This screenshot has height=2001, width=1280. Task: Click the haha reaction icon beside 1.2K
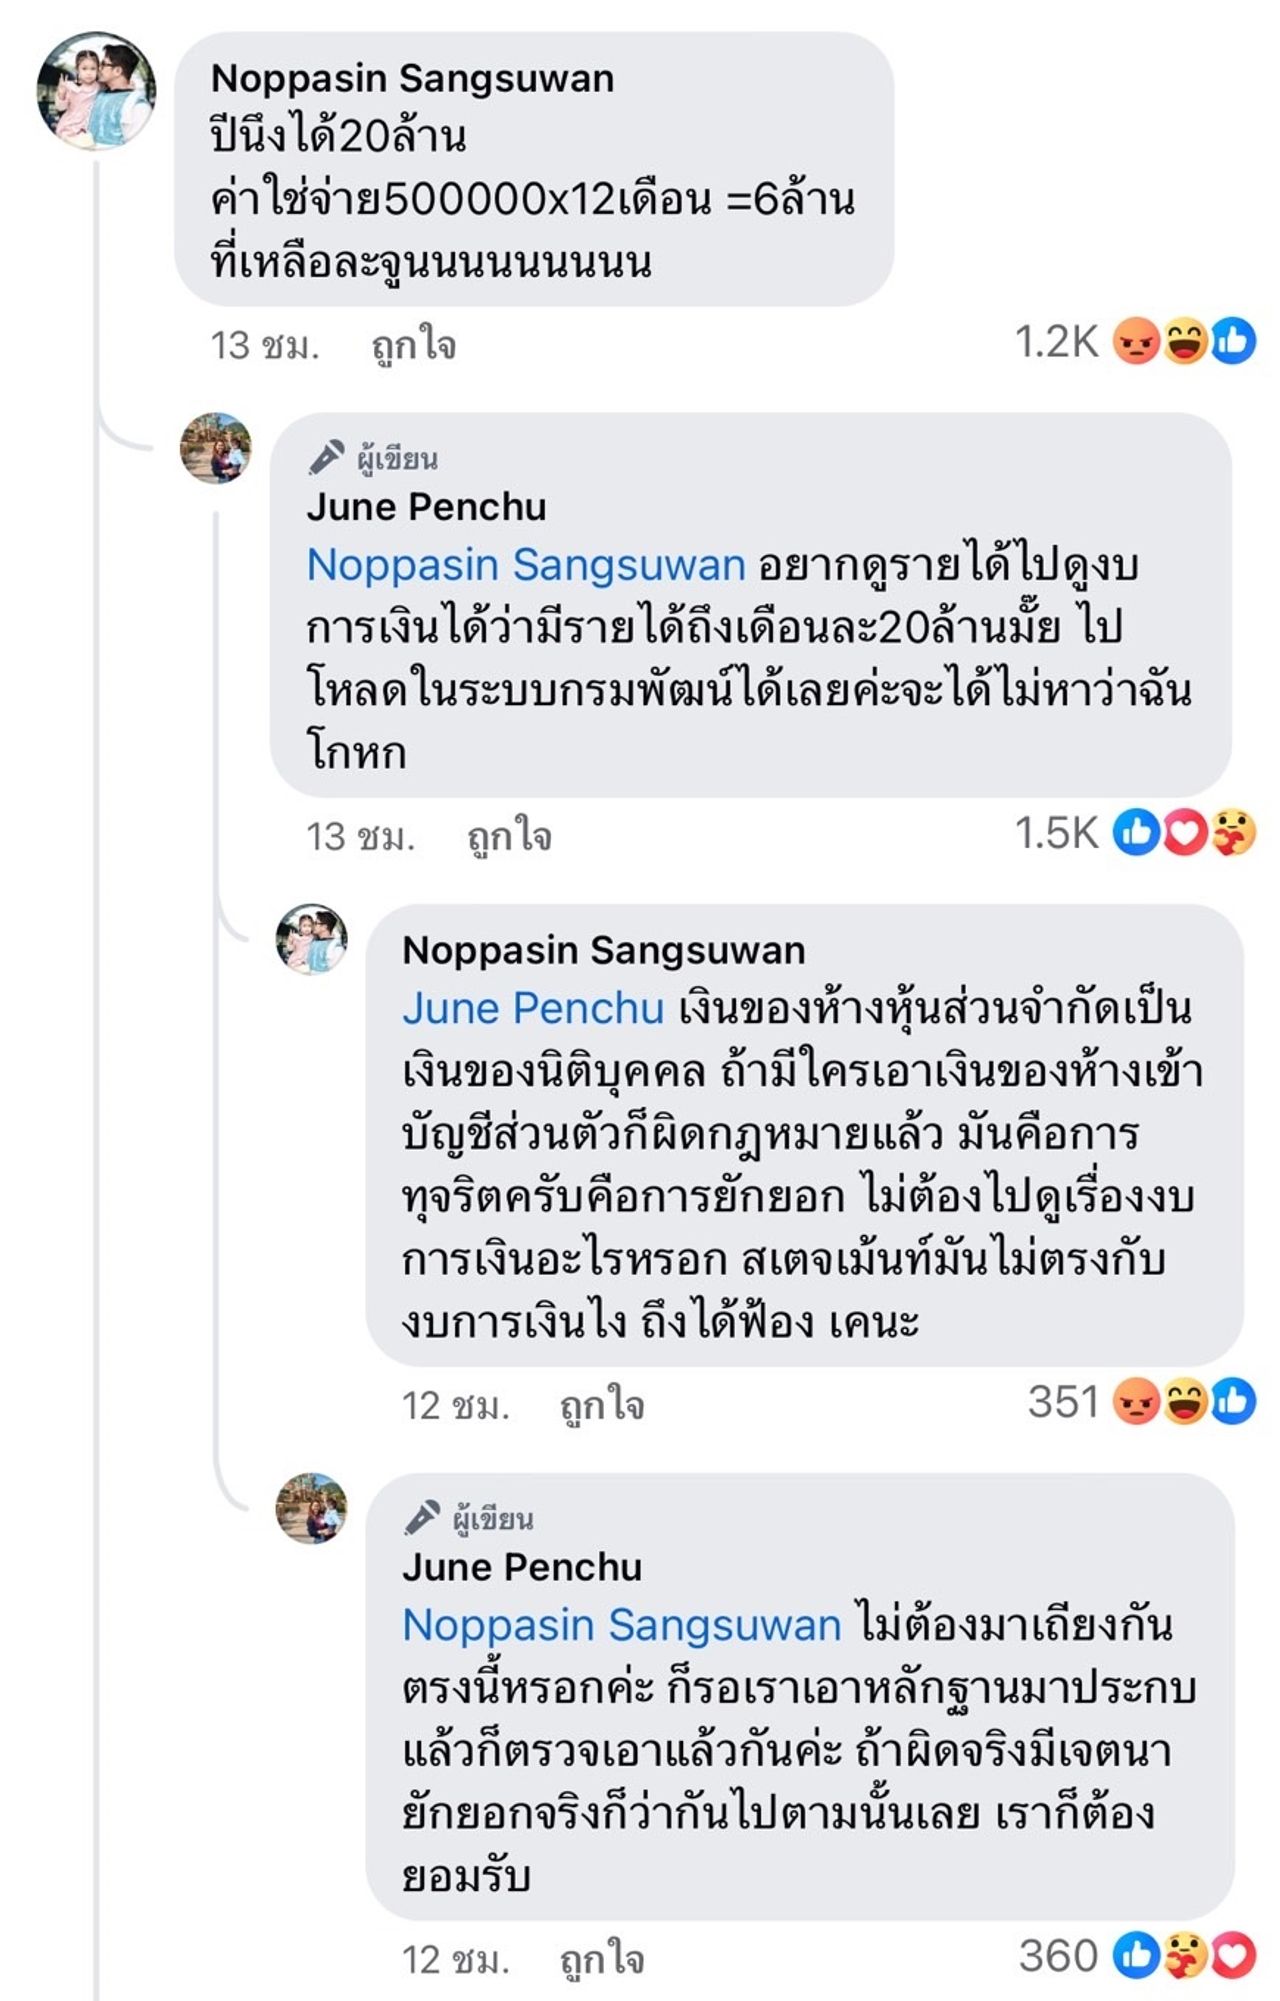click(x=1186, y=342)
